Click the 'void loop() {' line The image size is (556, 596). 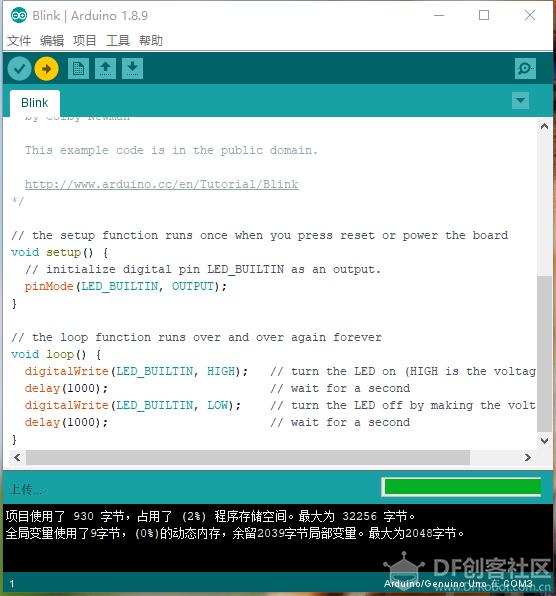[x=56, y=354]
